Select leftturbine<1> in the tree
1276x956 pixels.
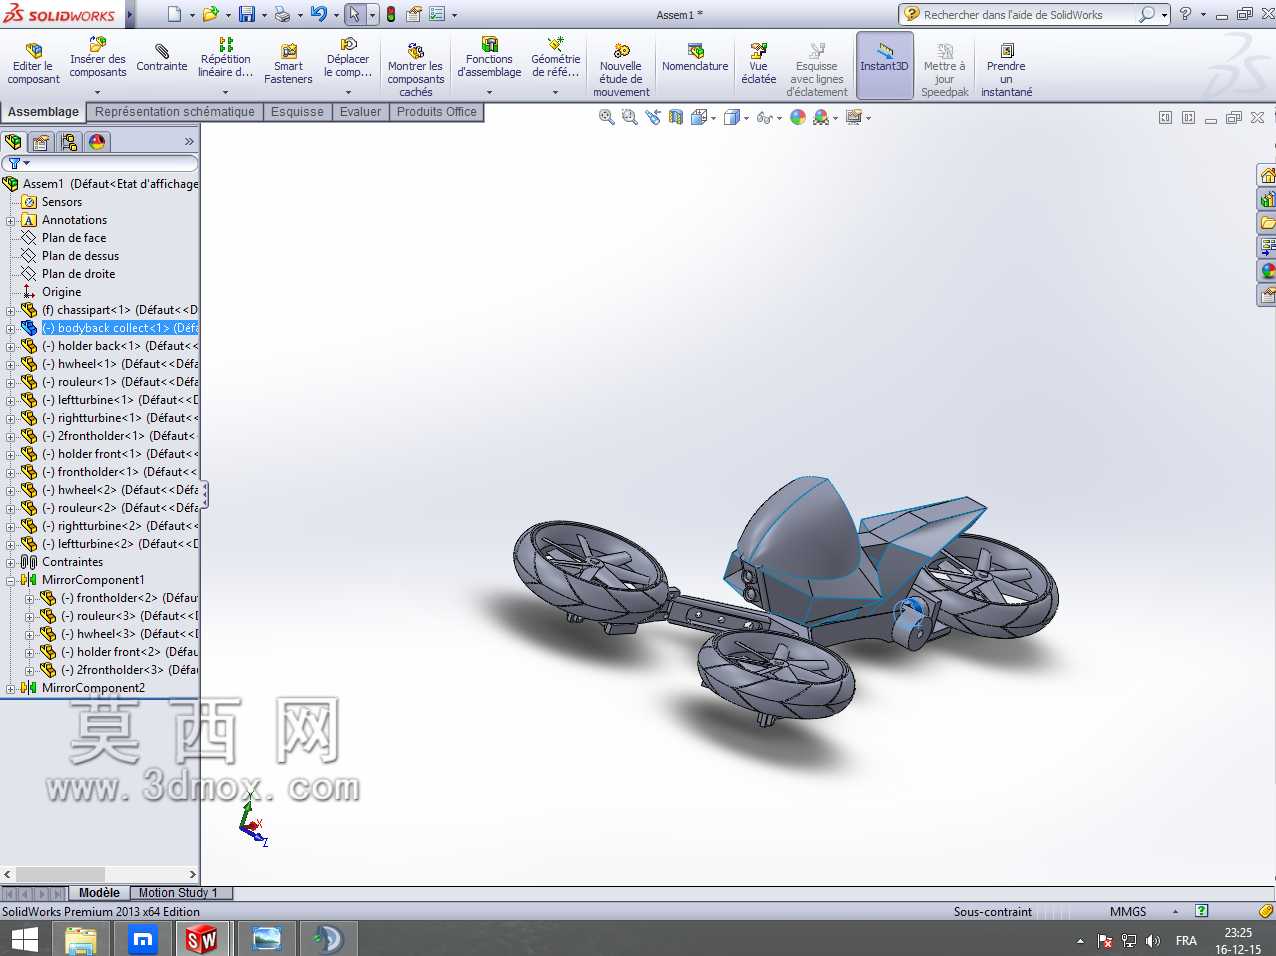pos(120,400)
